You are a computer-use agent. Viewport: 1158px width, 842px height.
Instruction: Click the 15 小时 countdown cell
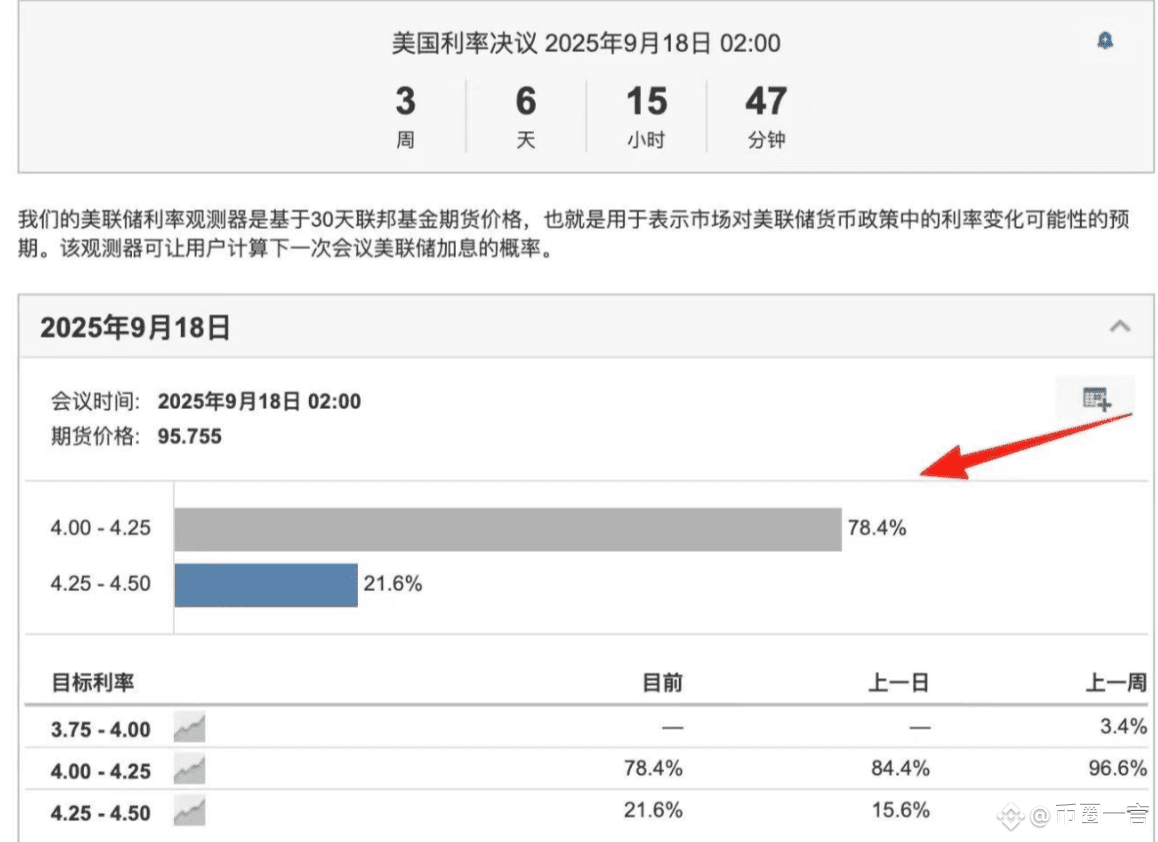pyautogui.click(x=646, y=117)
